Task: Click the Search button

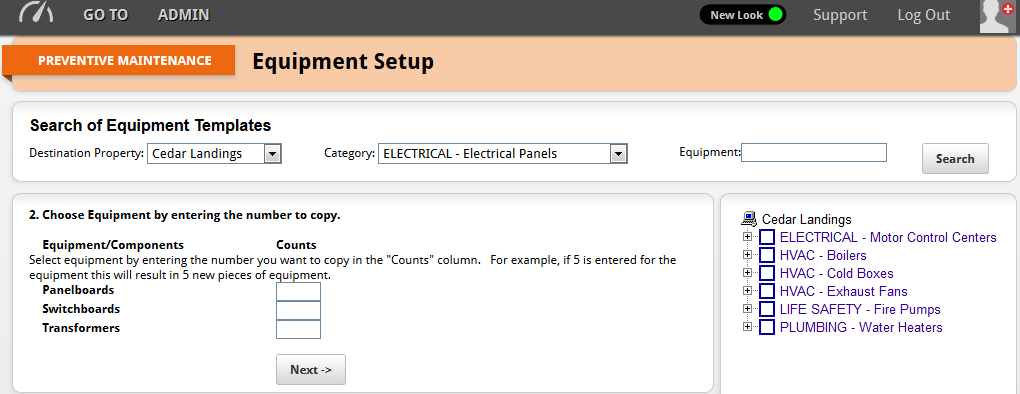Action: [x=955, y=159]
